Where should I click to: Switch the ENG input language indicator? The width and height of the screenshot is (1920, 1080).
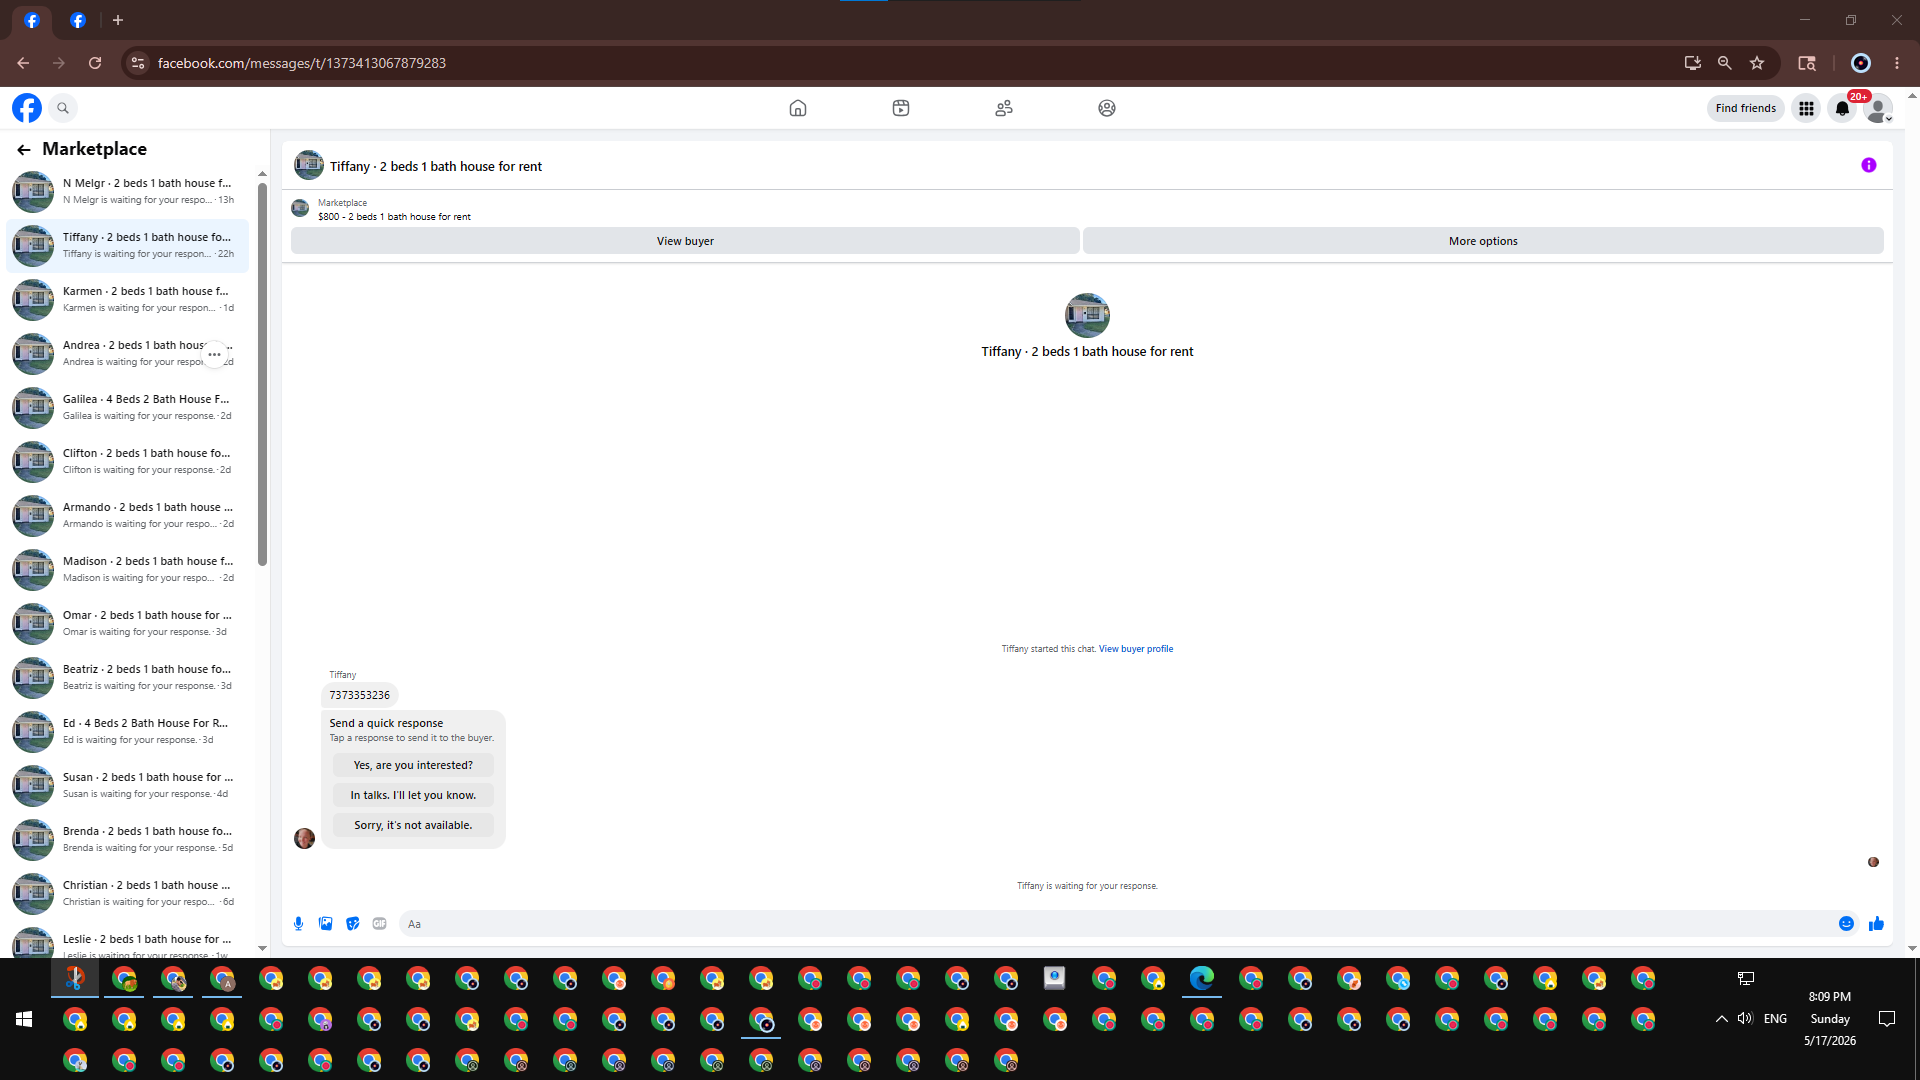click(1775, 1019)
